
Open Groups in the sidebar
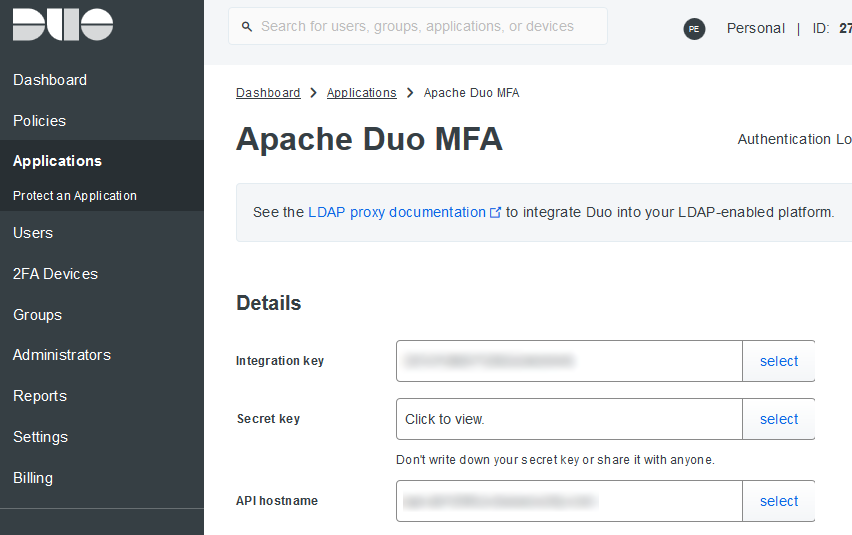[37, 315]
